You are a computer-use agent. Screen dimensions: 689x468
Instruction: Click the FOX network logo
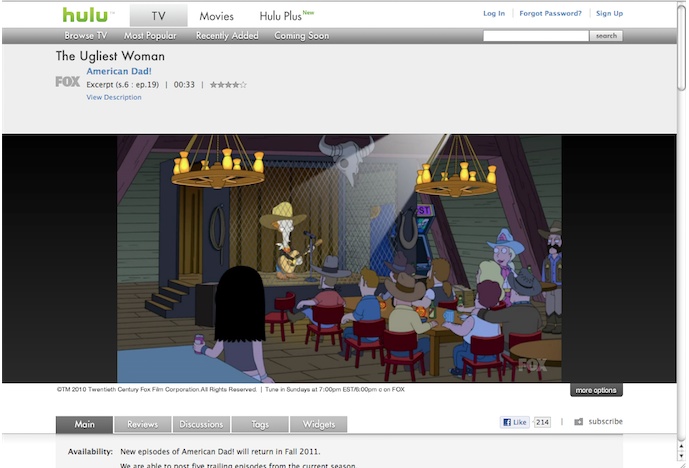pyautogui.click(x=67, y=82)
